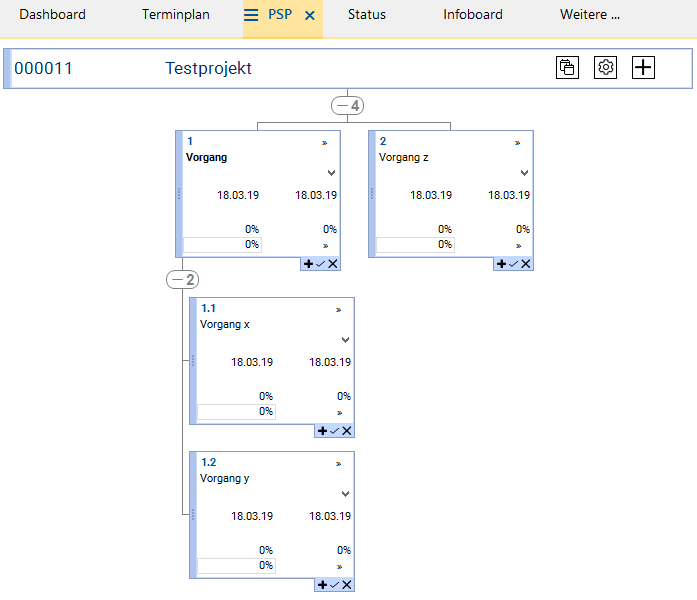Grab the drag handle dots of card 1 Vorgang

tap(179, 193)
